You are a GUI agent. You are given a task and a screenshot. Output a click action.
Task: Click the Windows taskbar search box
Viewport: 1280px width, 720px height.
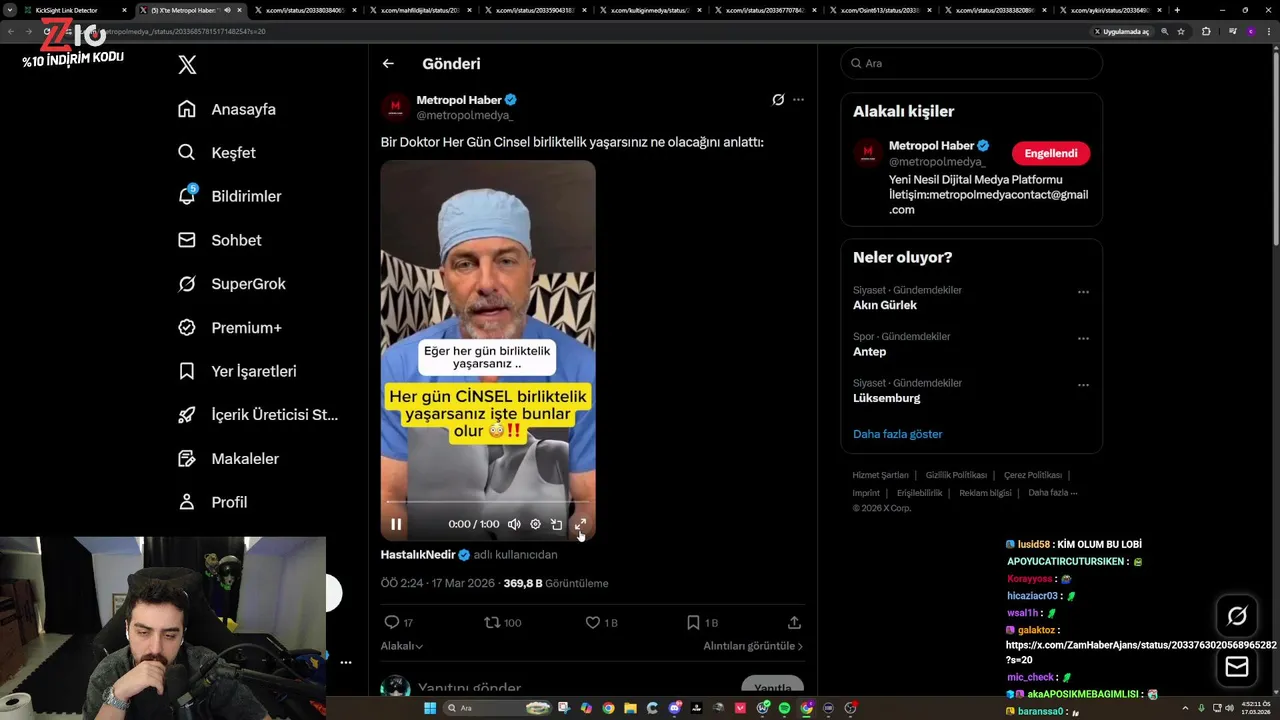[498, 708]
